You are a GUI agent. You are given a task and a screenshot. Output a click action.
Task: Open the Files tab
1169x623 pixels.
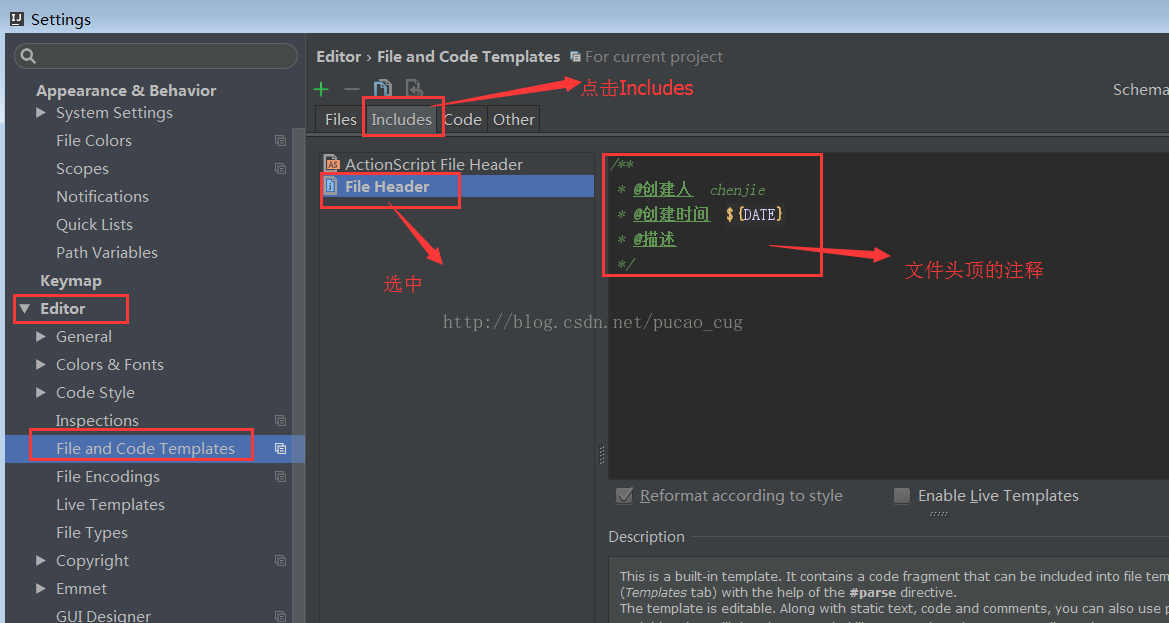click(x=340, y=119)
